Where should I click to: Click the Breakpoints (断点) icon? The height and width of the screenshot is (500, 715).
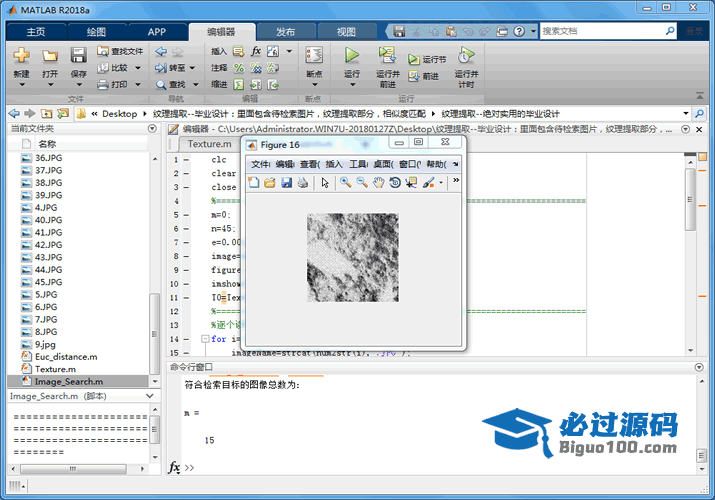tap(314, 60)
